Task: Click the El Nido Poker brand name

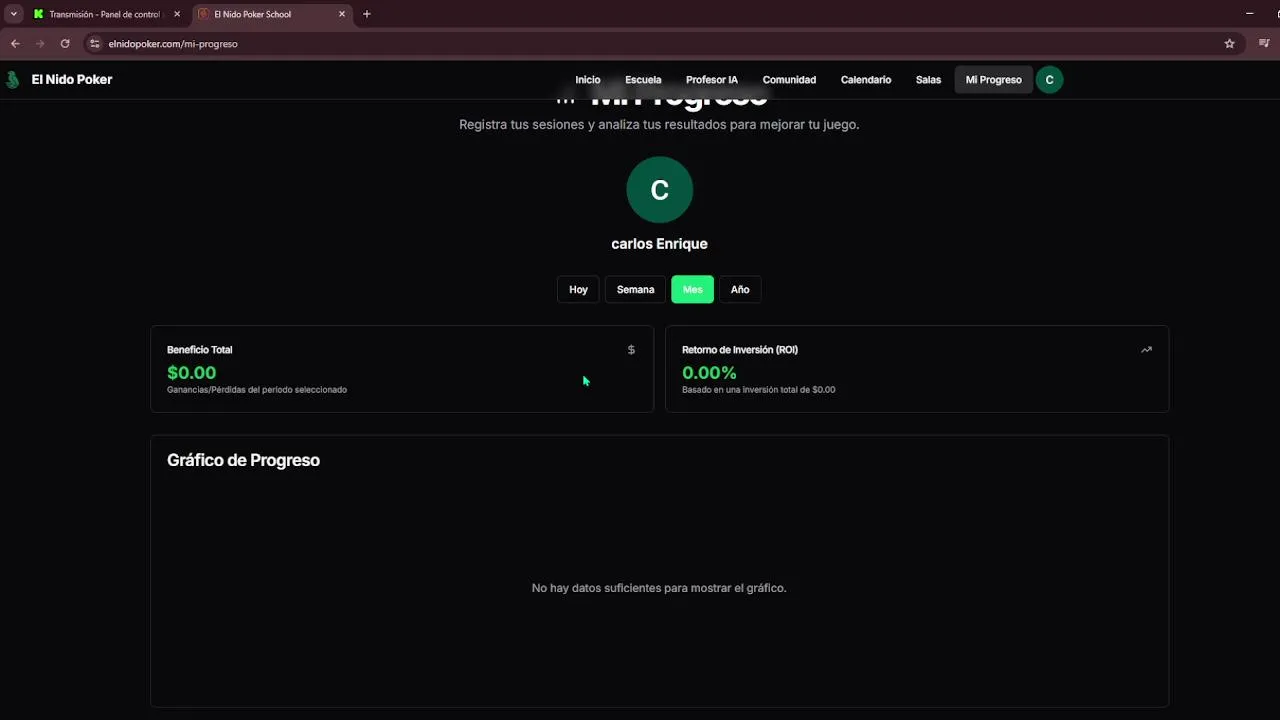Action: pyautogui.click(x=72, y=80)
